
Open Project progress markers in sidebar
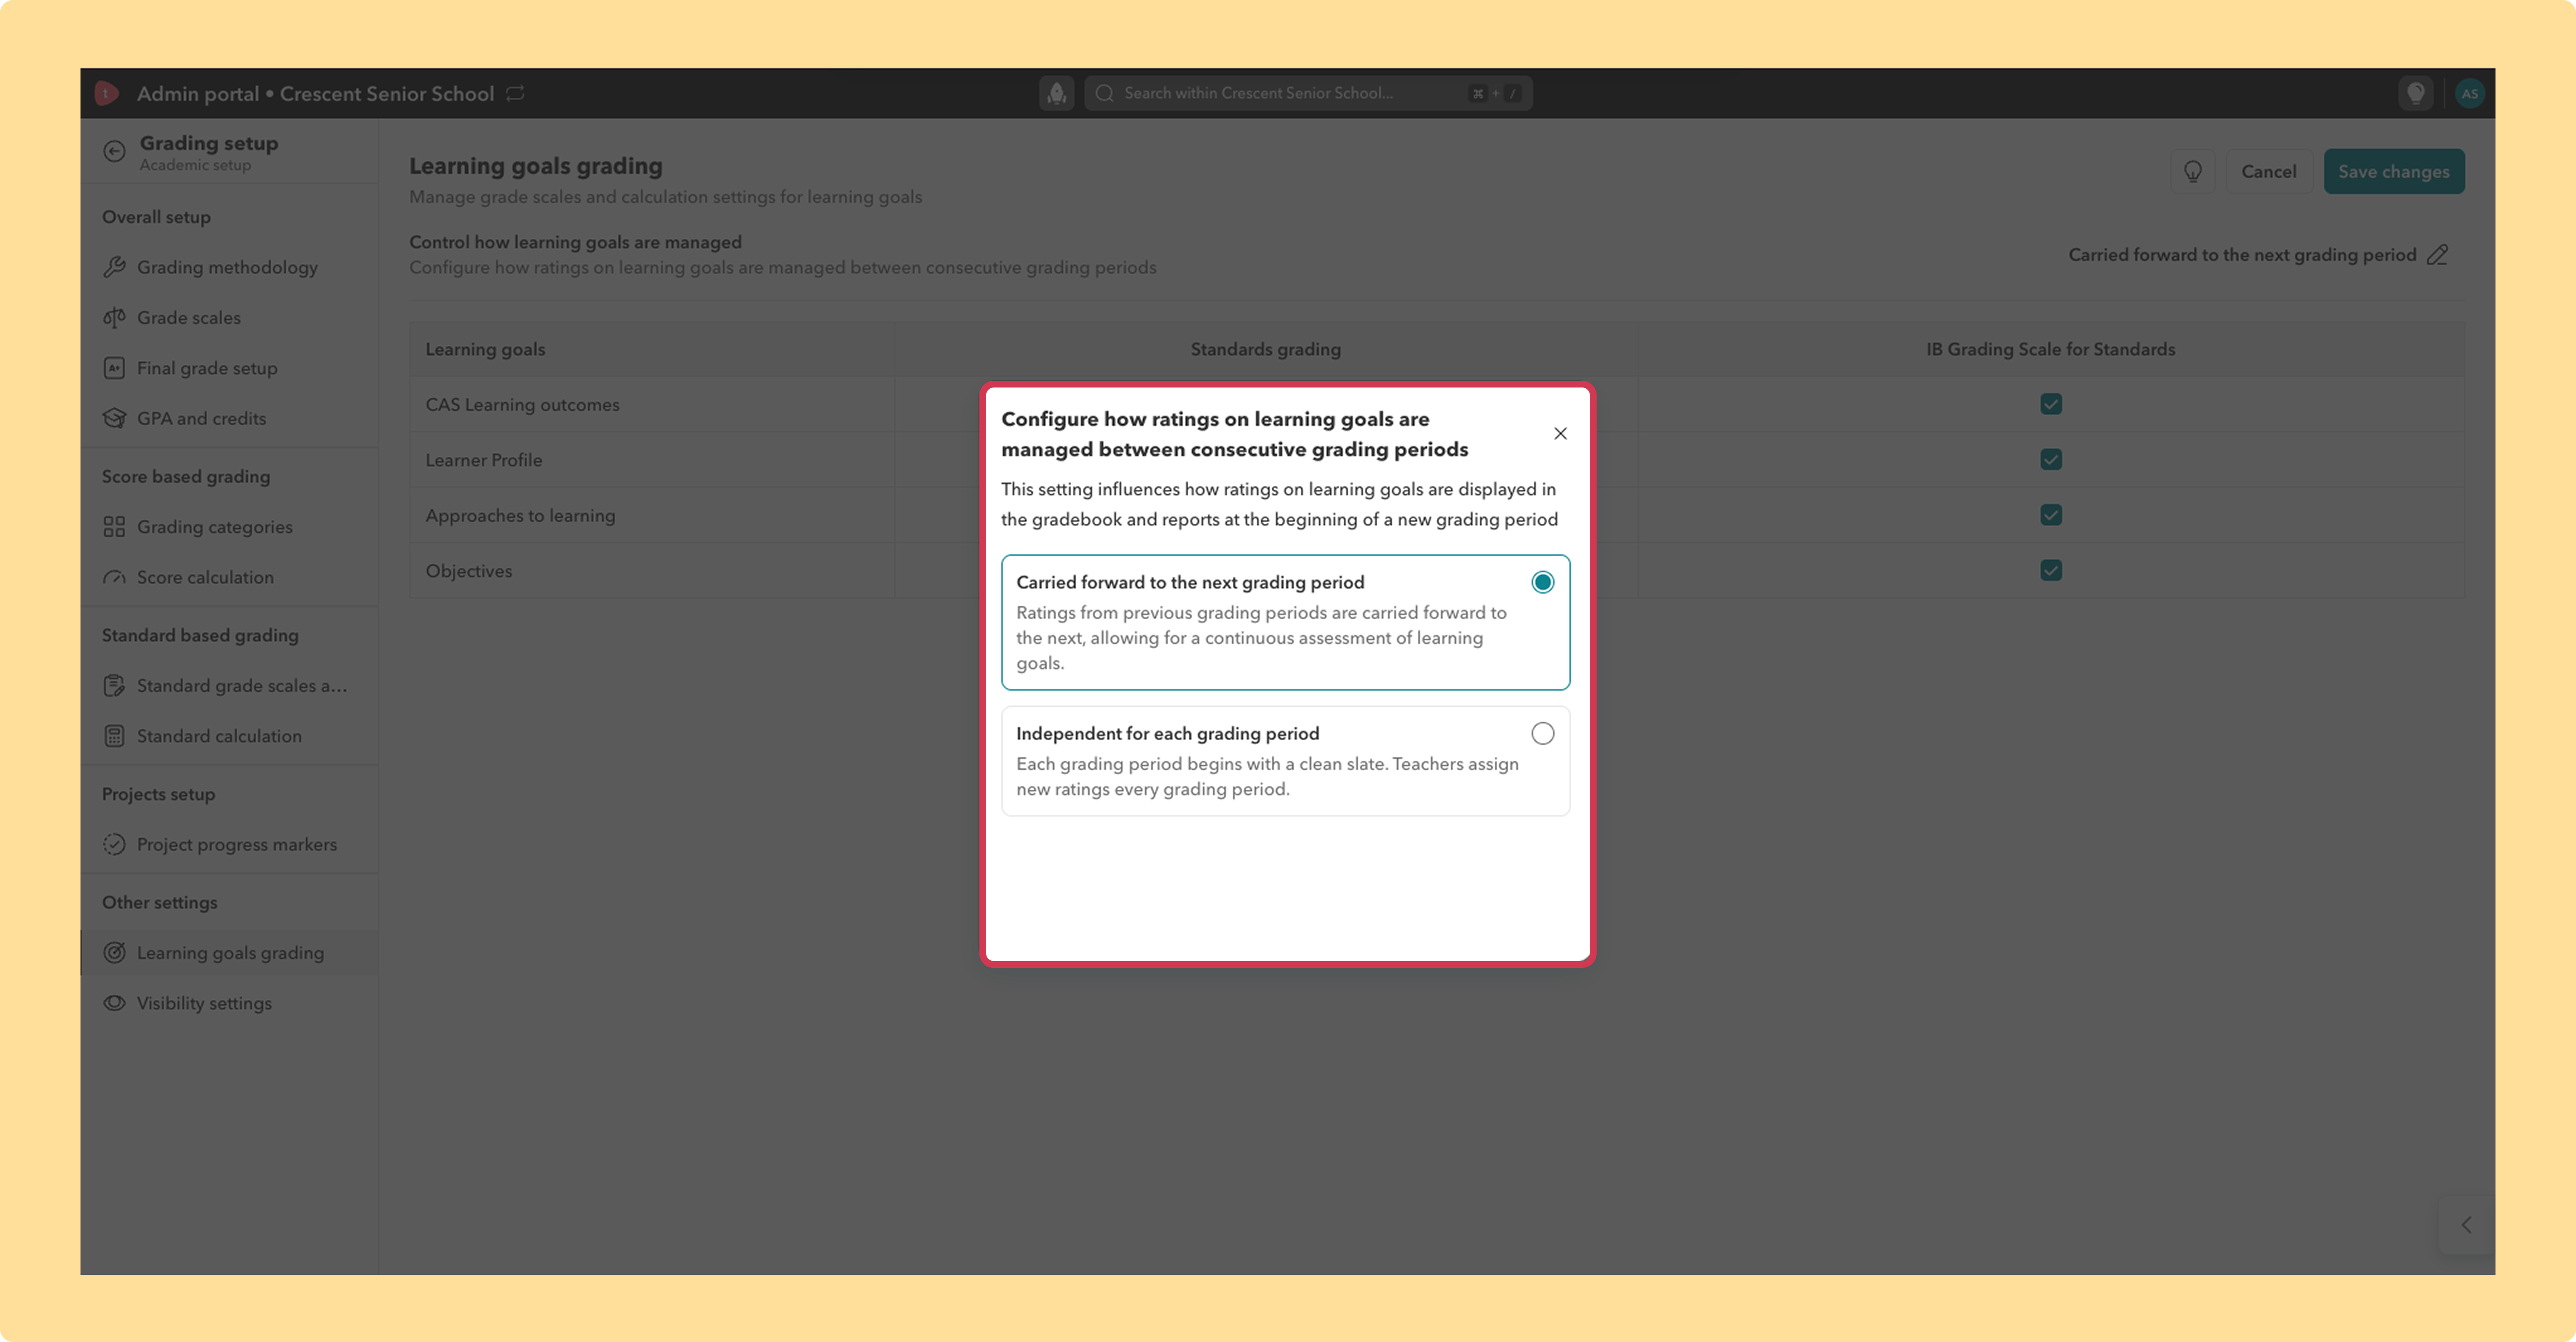pyautogui.click(x=229, y=844)
